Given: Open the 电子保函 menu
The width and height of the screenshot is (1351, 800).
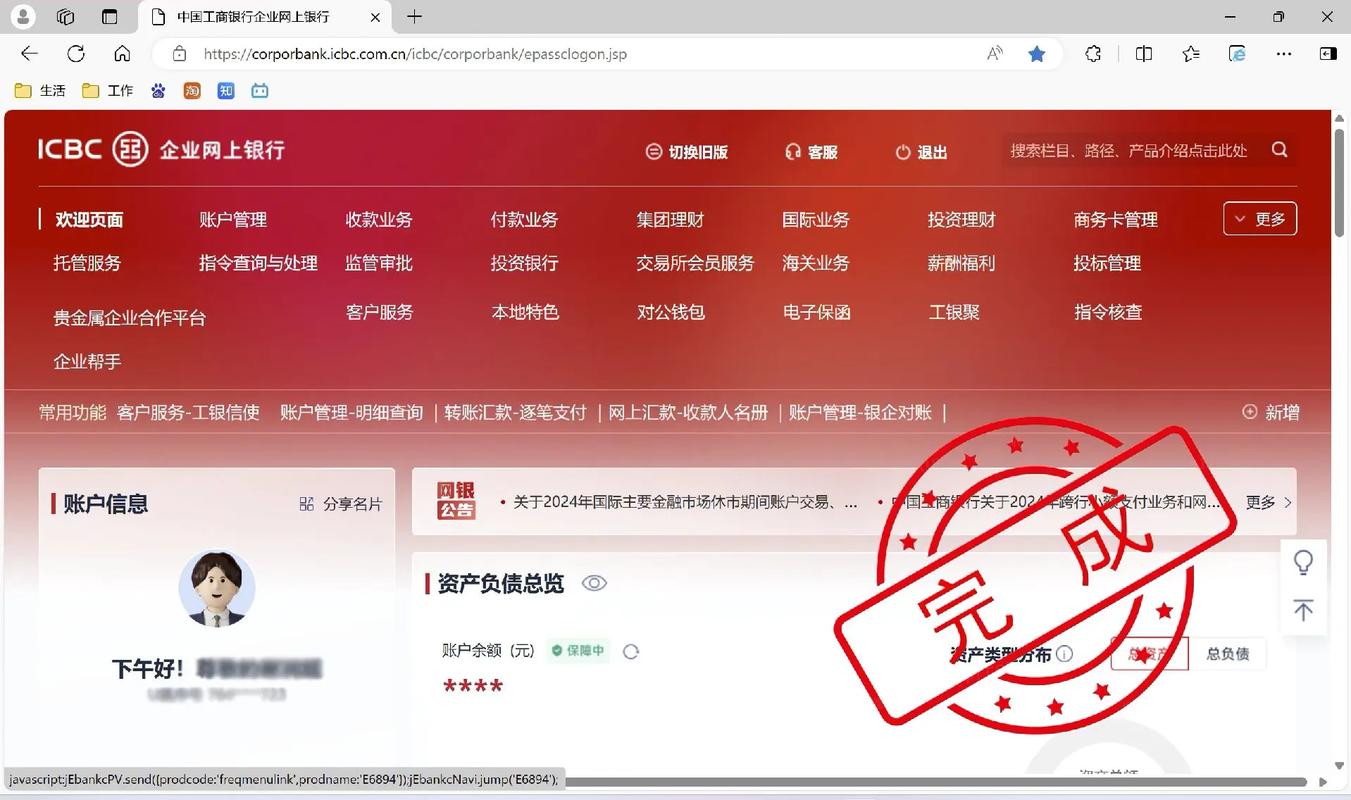Looking at the screenshot, I should [x=816, y=312].
